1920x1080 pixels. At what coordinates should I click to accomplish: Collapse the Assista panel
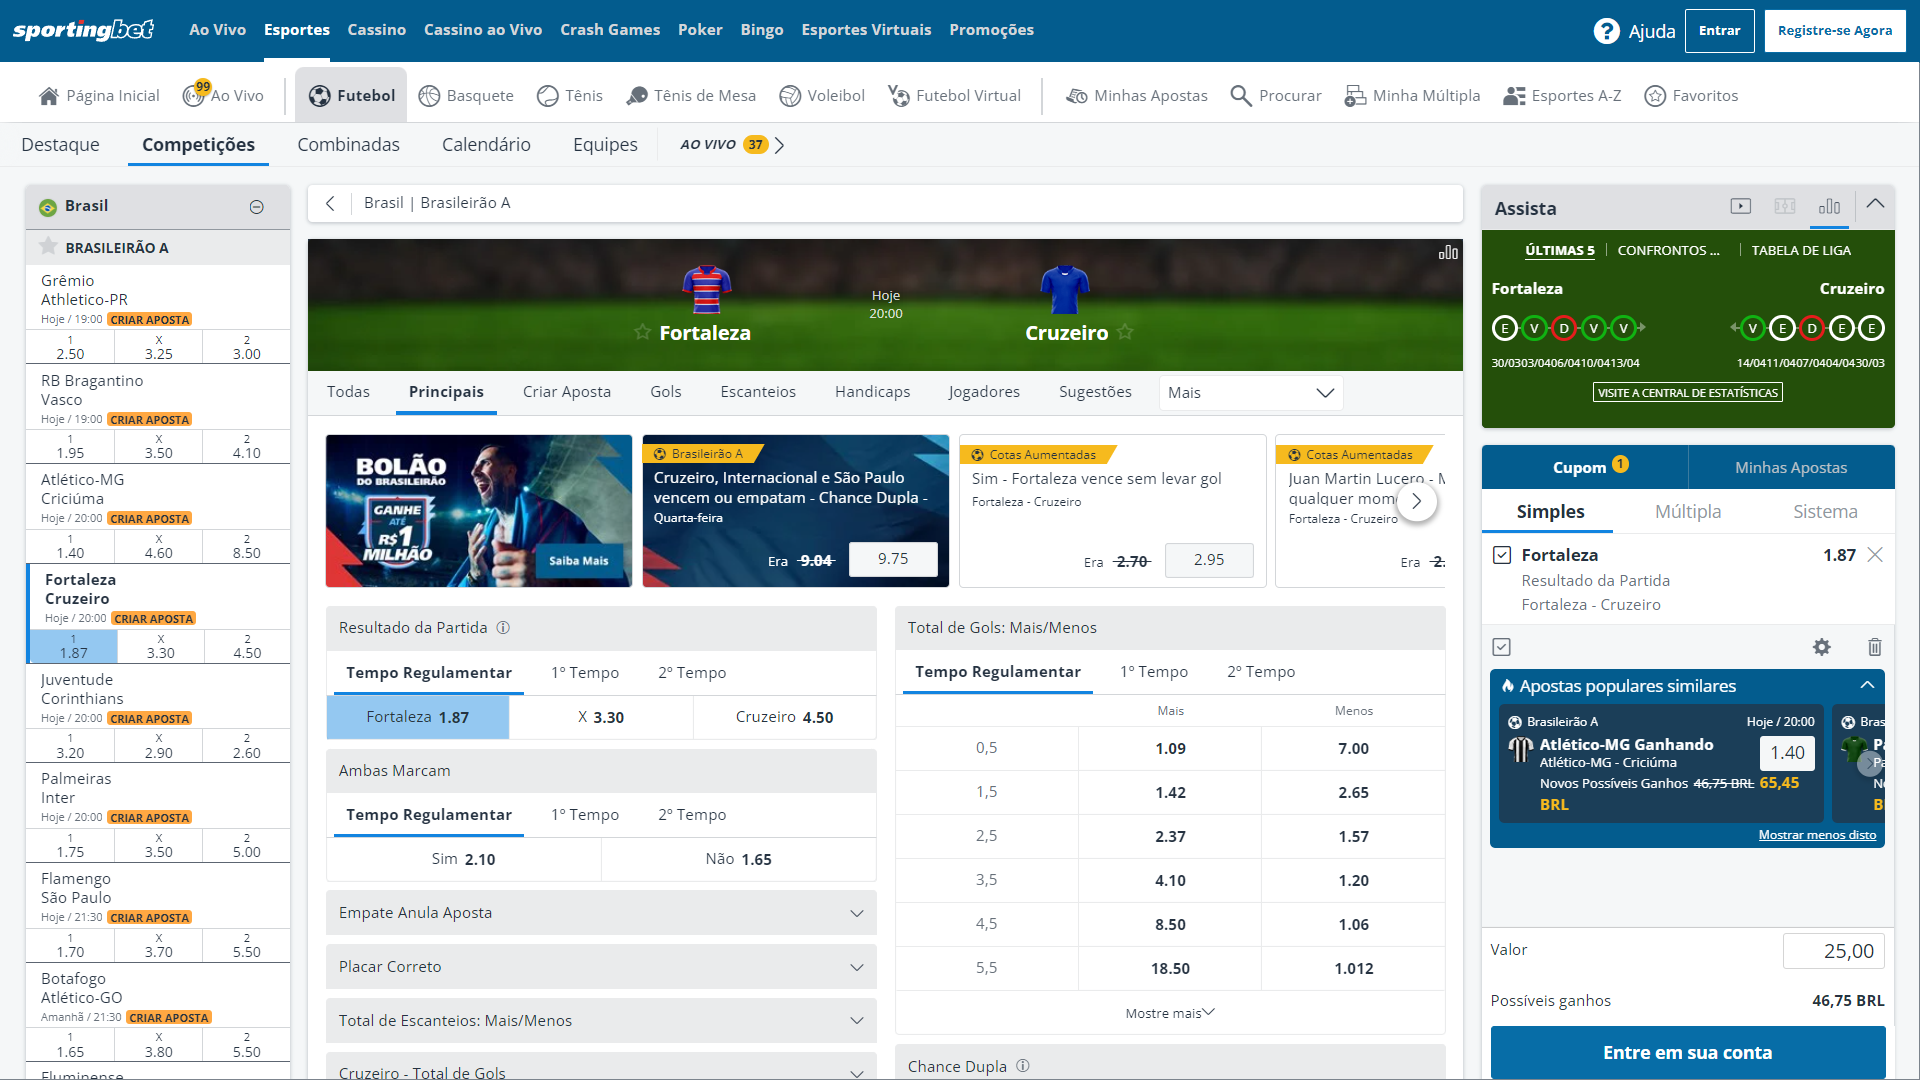(1875, 204)
